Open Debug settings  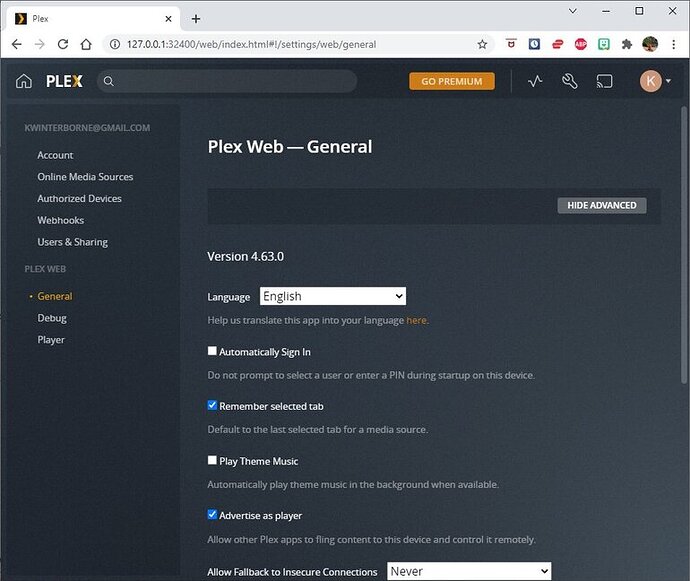point(52,318)
